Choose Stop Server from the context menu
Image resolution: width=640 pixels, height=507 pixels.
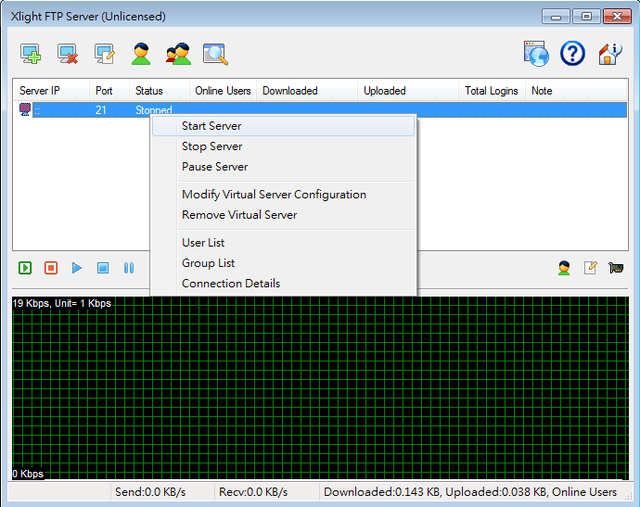(283, 147)
